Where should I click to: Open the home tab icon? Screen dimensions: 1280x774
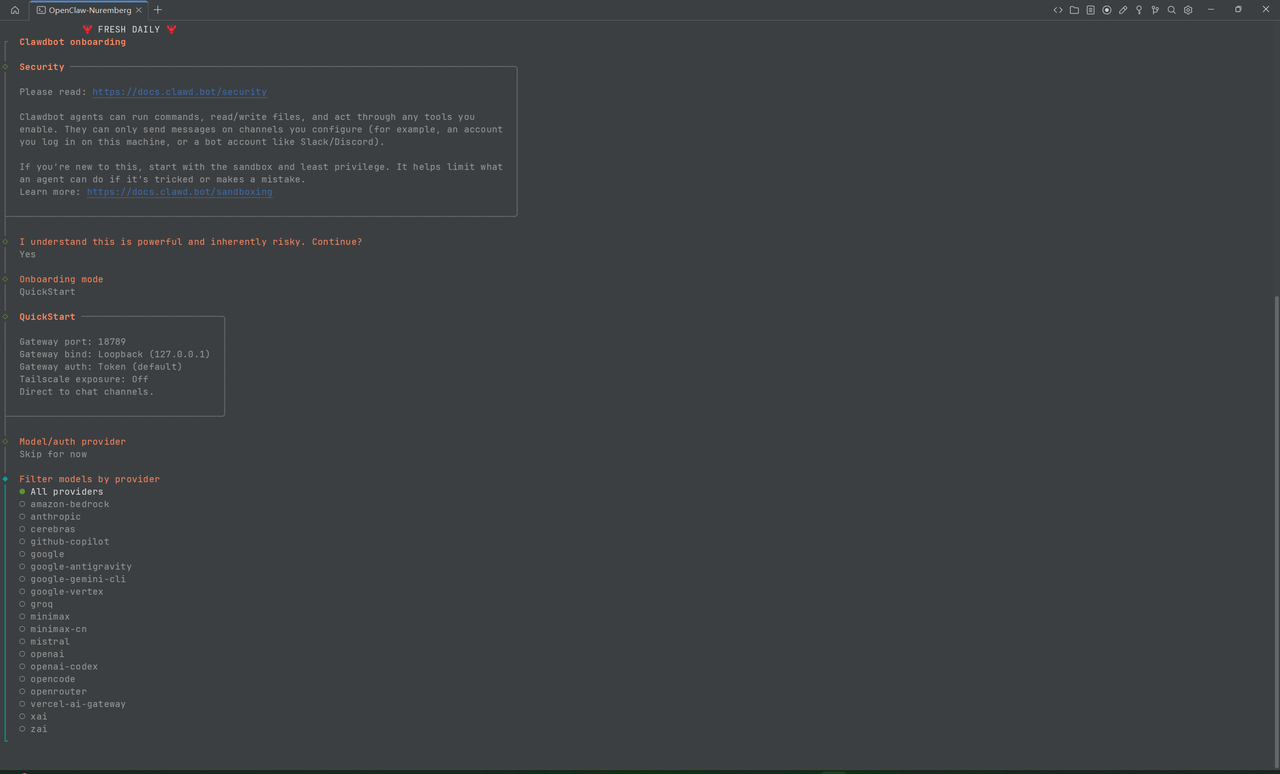pos(14,10)
